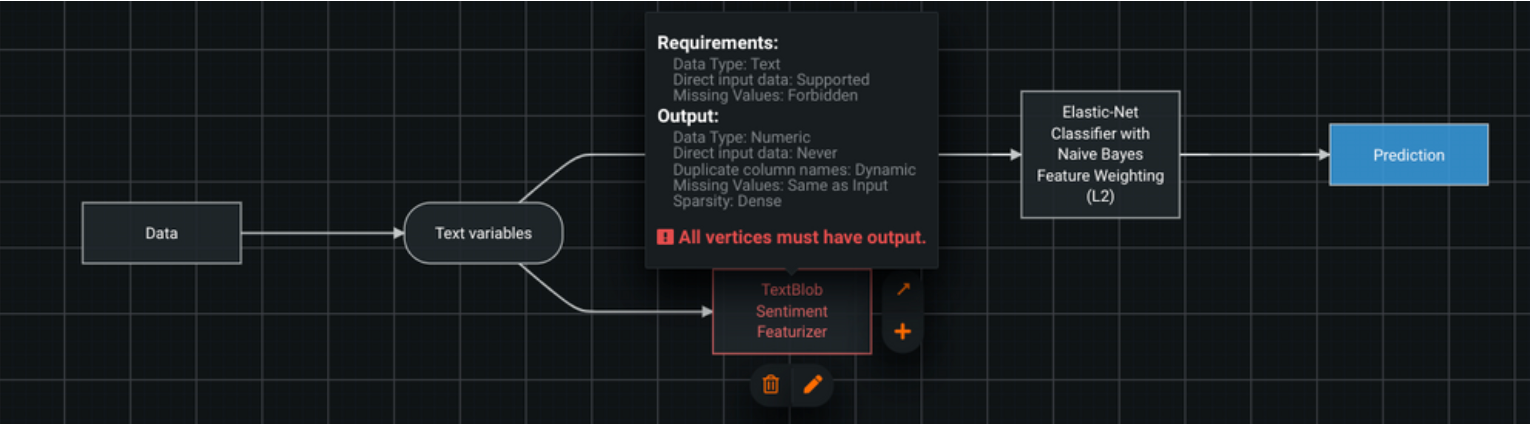Delete the TextBlob node with trash icon

pyautogui.click(x=771, y=384)
